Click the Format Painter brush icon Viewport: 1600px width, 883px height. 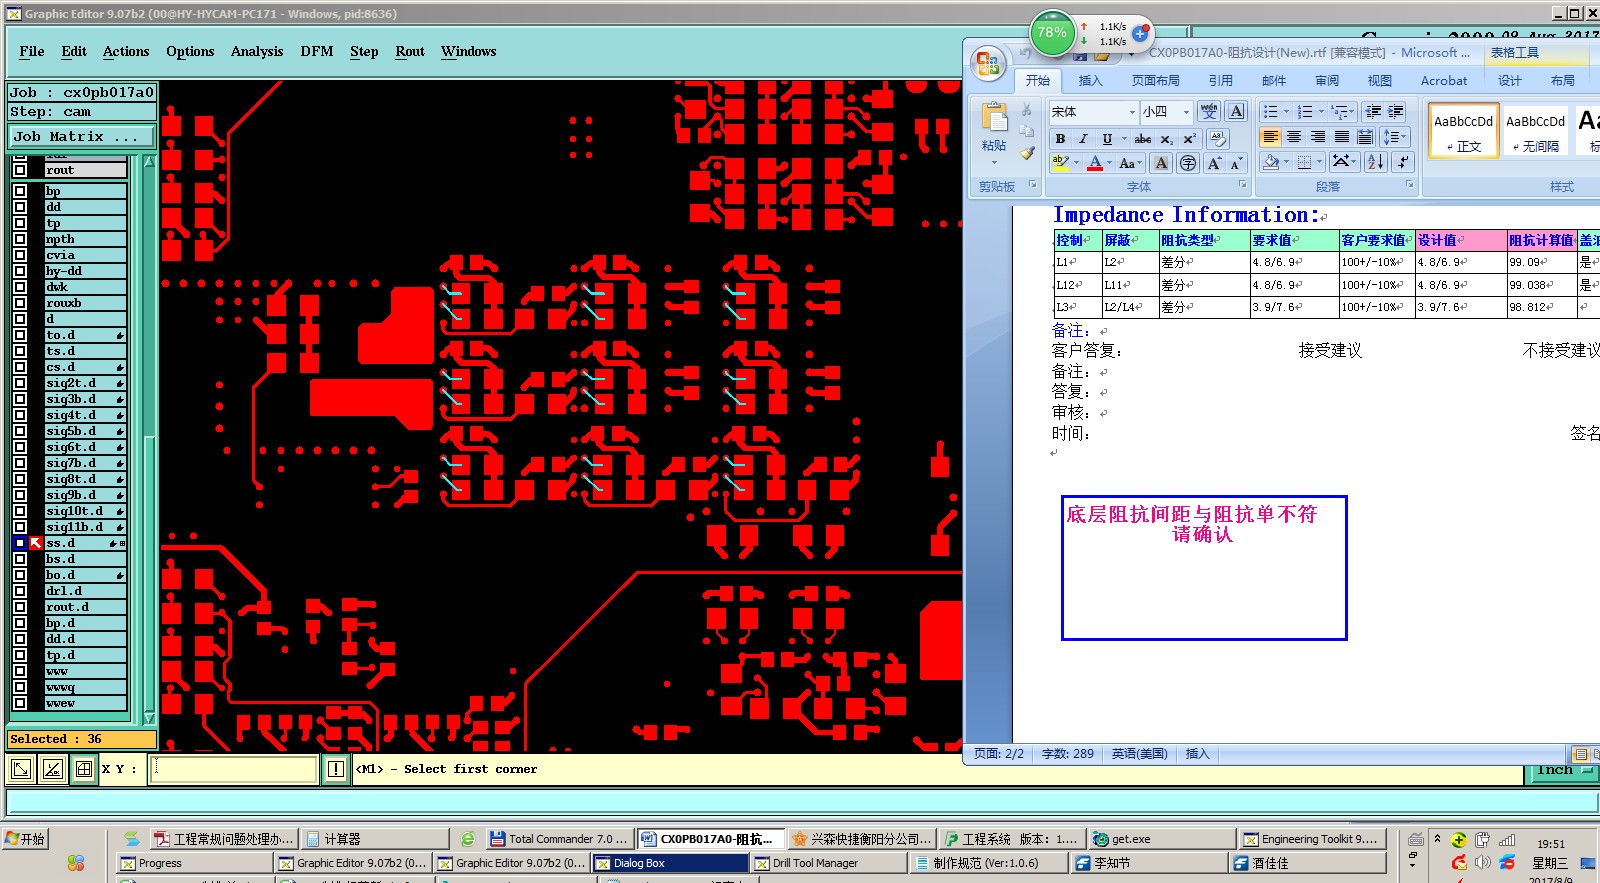coord(1026,153)
